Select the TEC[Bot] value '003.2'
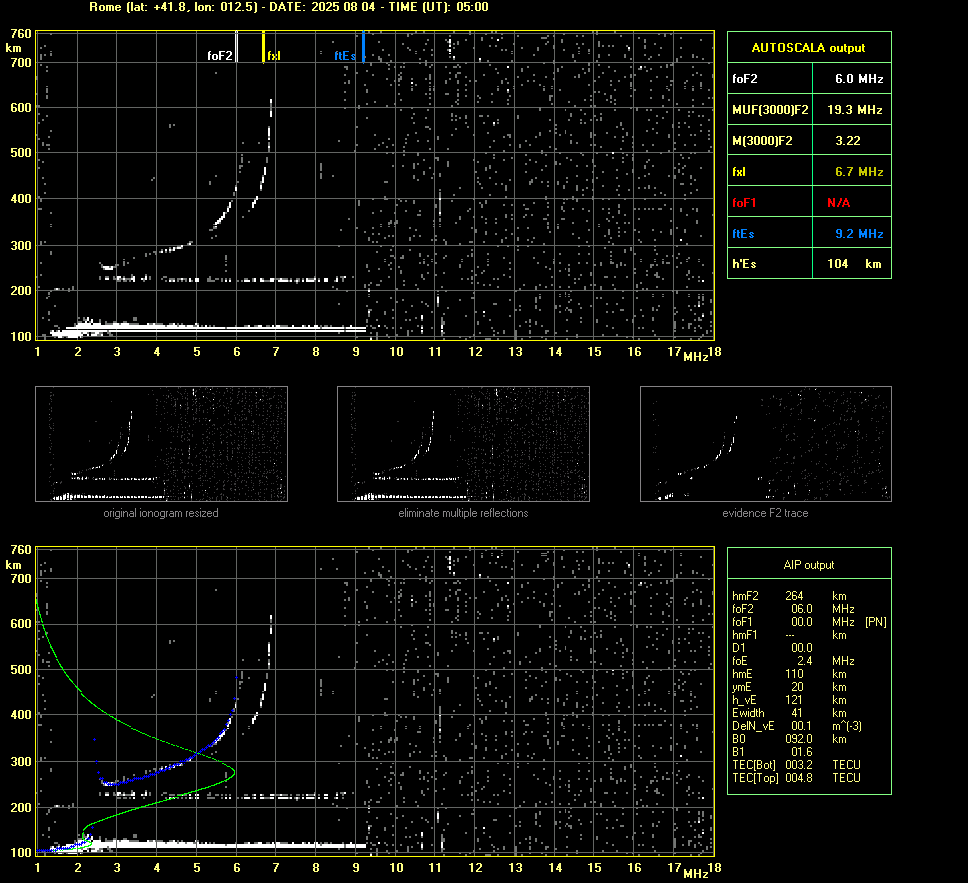Image resolution: width=968 pixels, height=883 pixels. (799, 764)
